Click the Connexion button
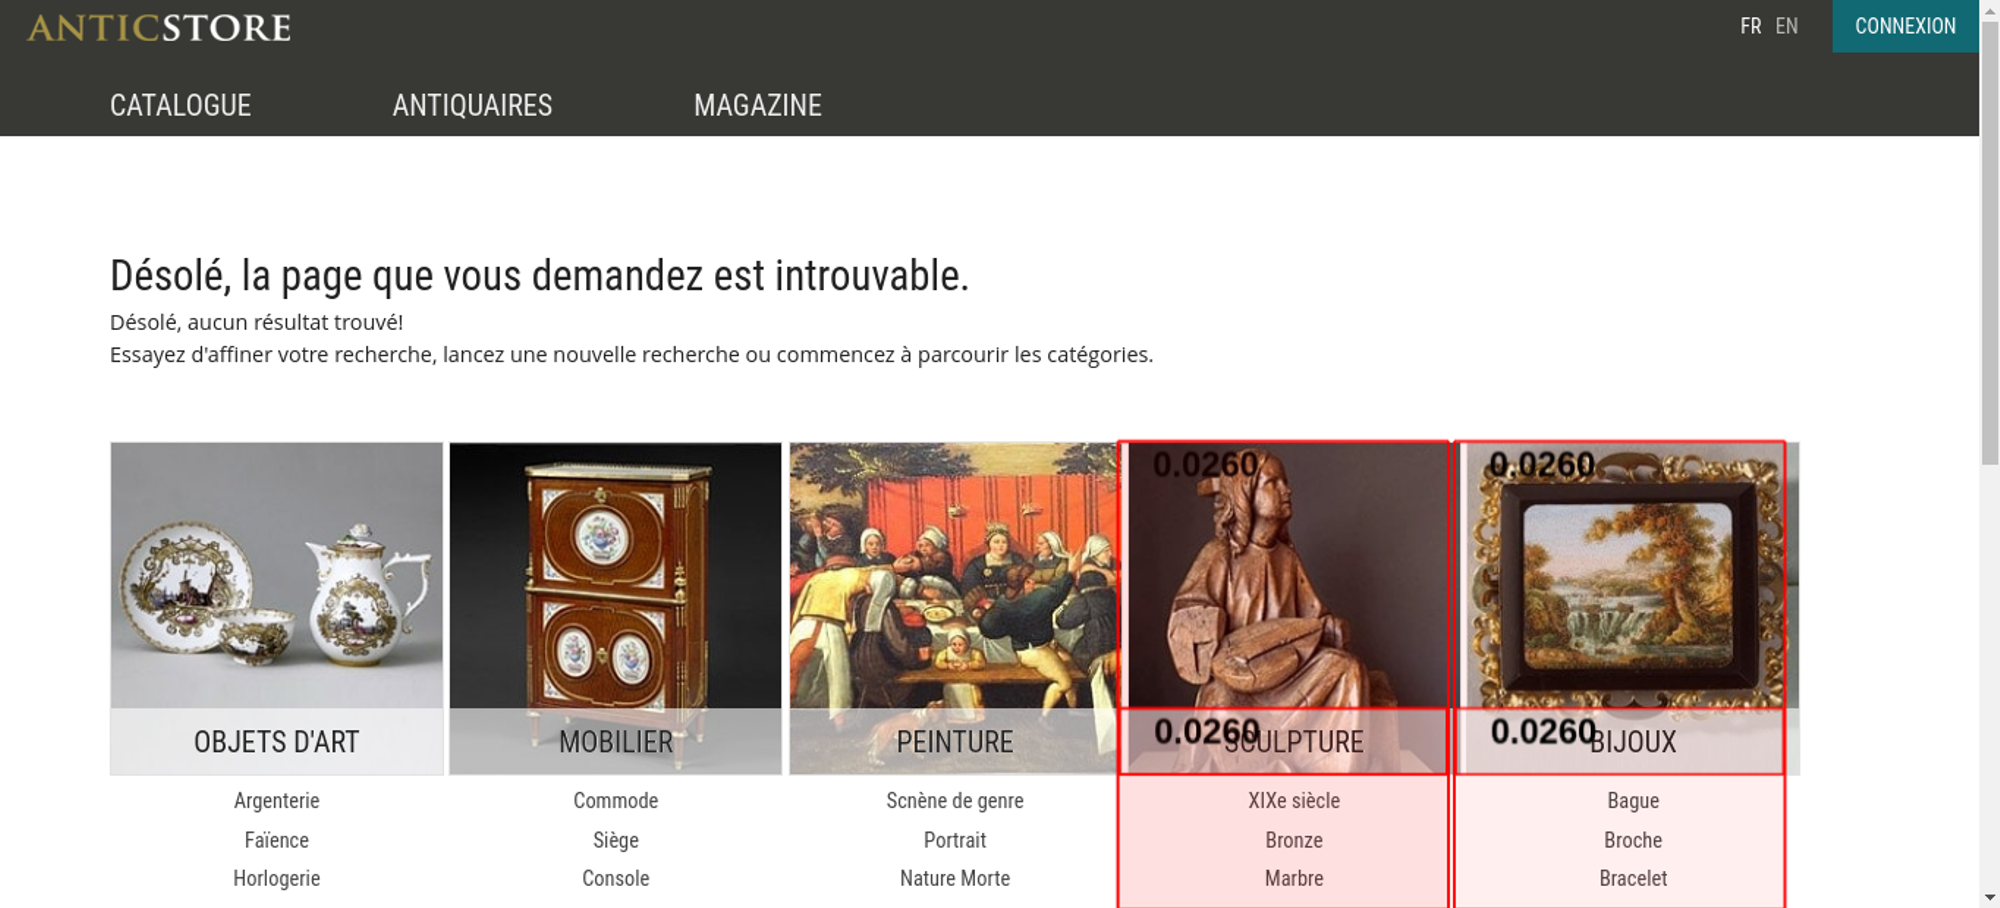Viewport: 2000px width, 908px height. (x=1905, y=26)
